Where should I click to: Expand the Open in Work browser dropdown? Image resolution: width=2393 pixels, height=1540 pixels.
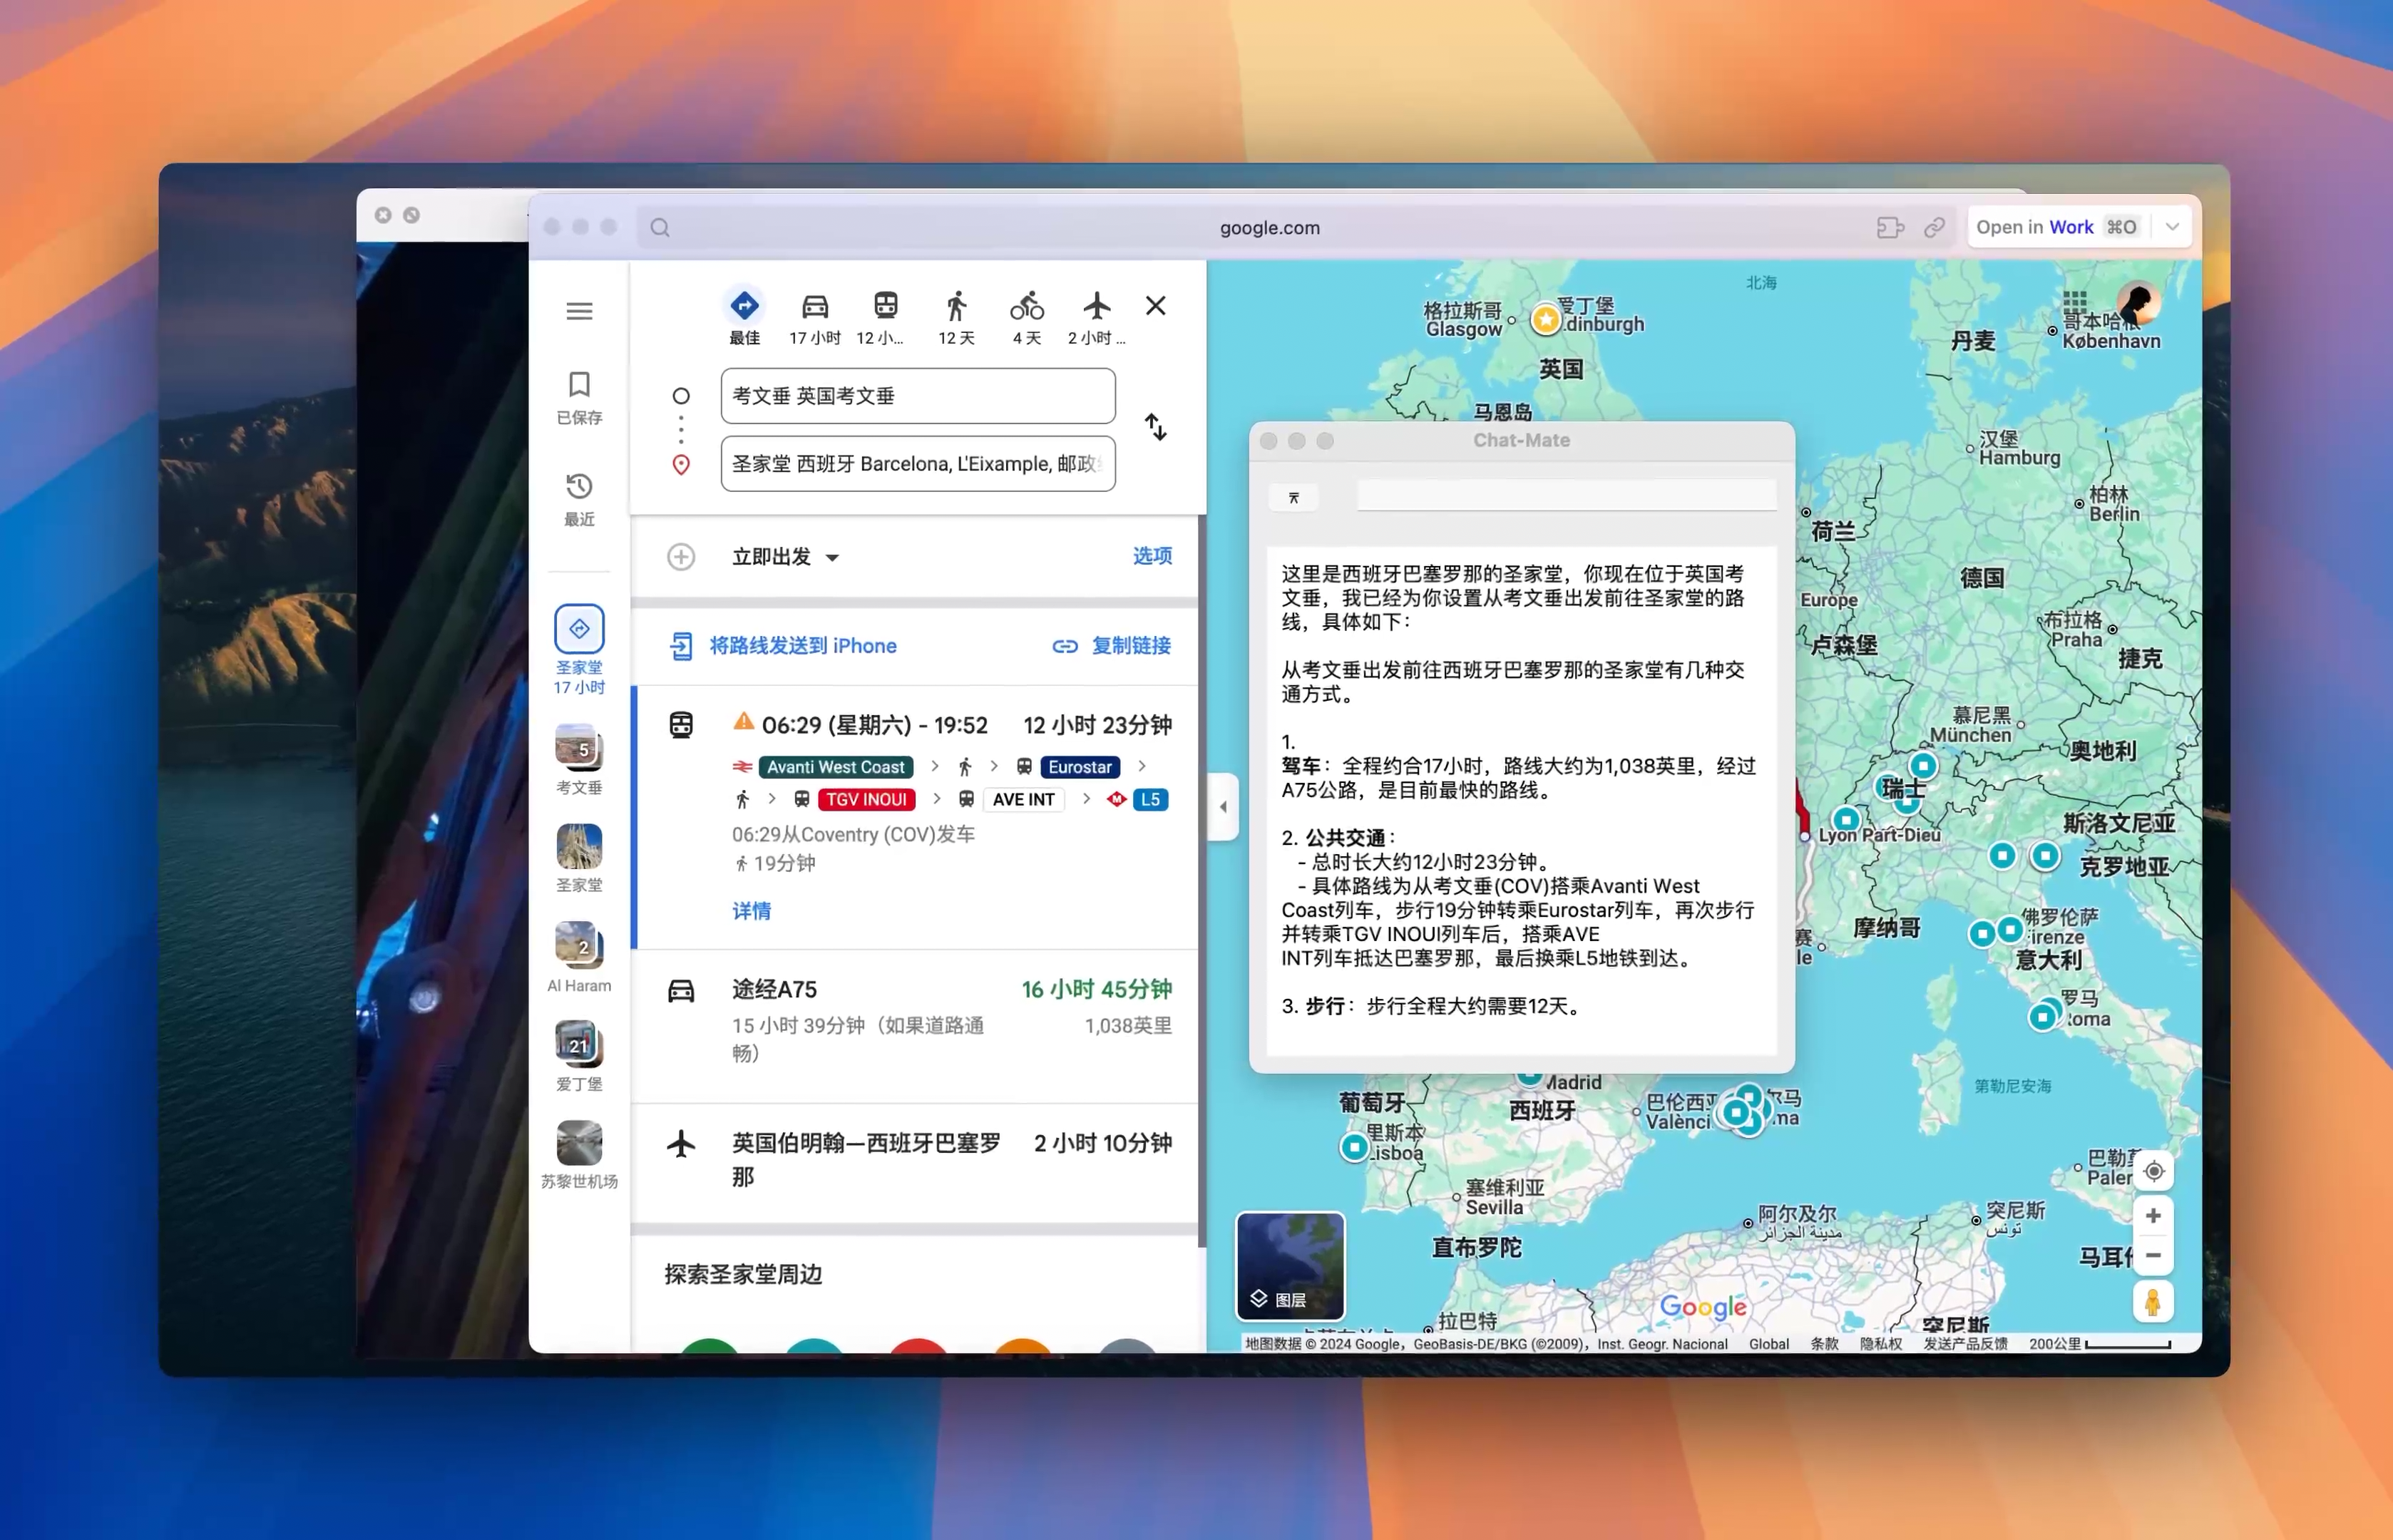point(2171,227)
